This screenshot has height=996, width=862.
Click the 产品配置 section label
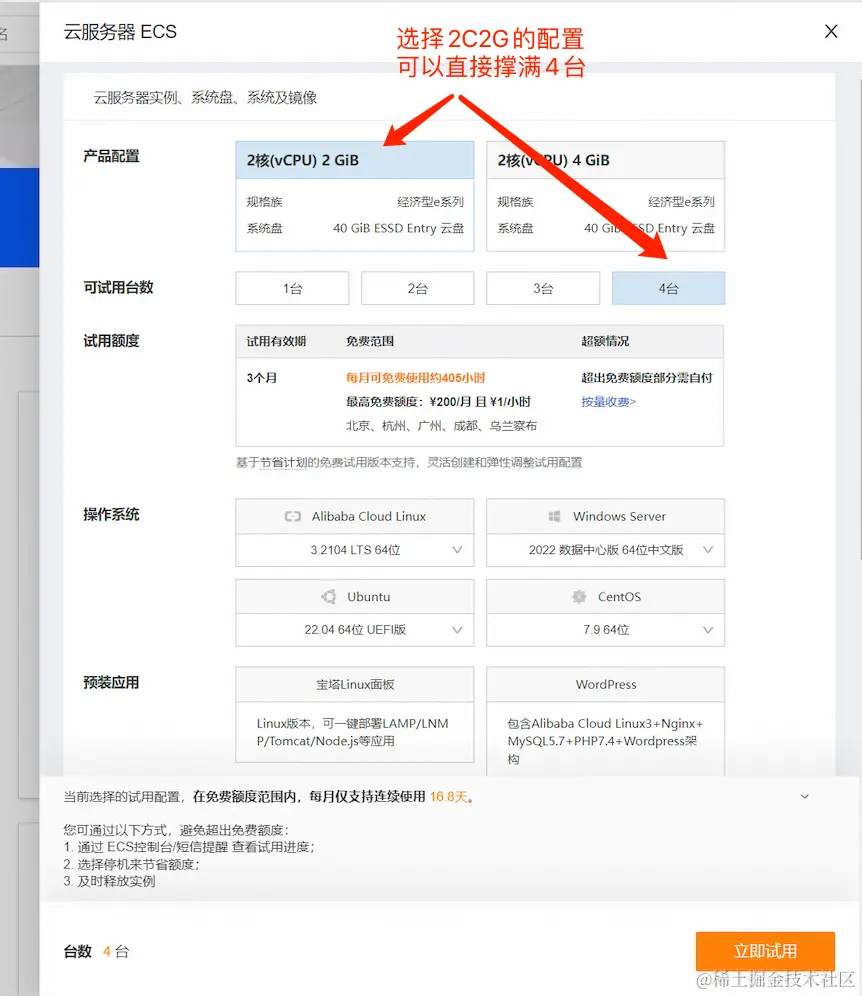point(111,156)
